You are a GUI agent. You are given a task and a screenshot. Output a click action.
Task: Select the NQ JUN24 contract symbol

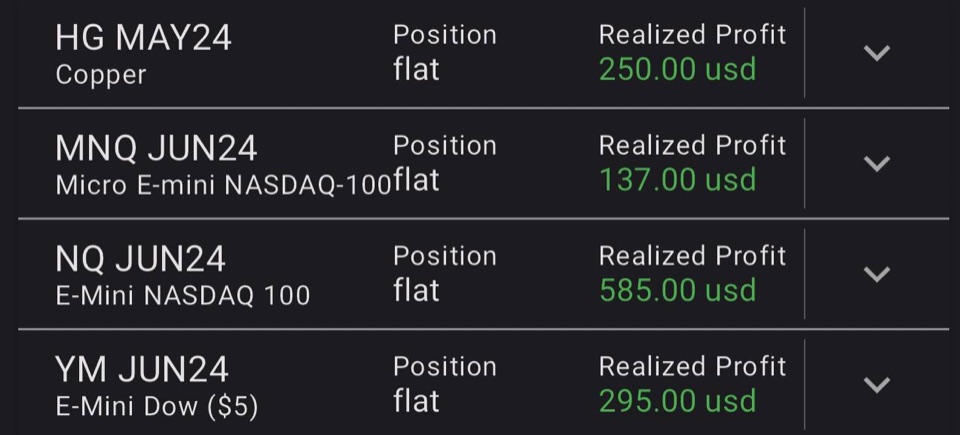(140, 259)
